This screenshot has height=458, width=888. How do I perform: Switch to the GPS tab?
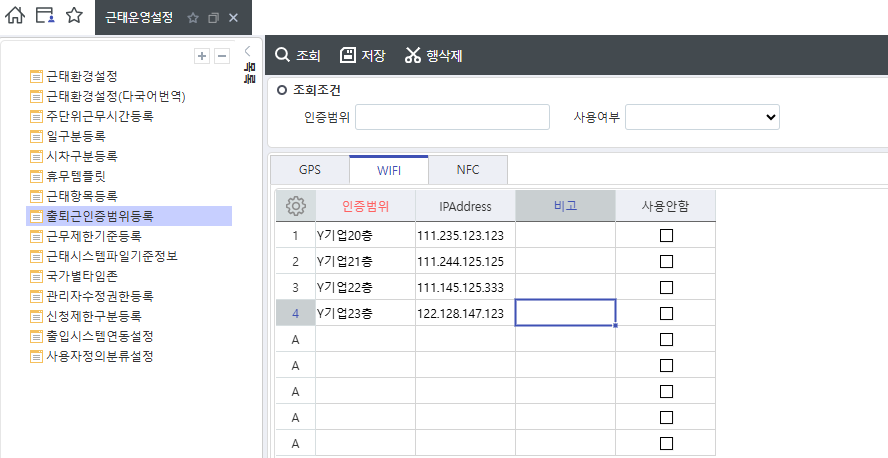[310, 170]
